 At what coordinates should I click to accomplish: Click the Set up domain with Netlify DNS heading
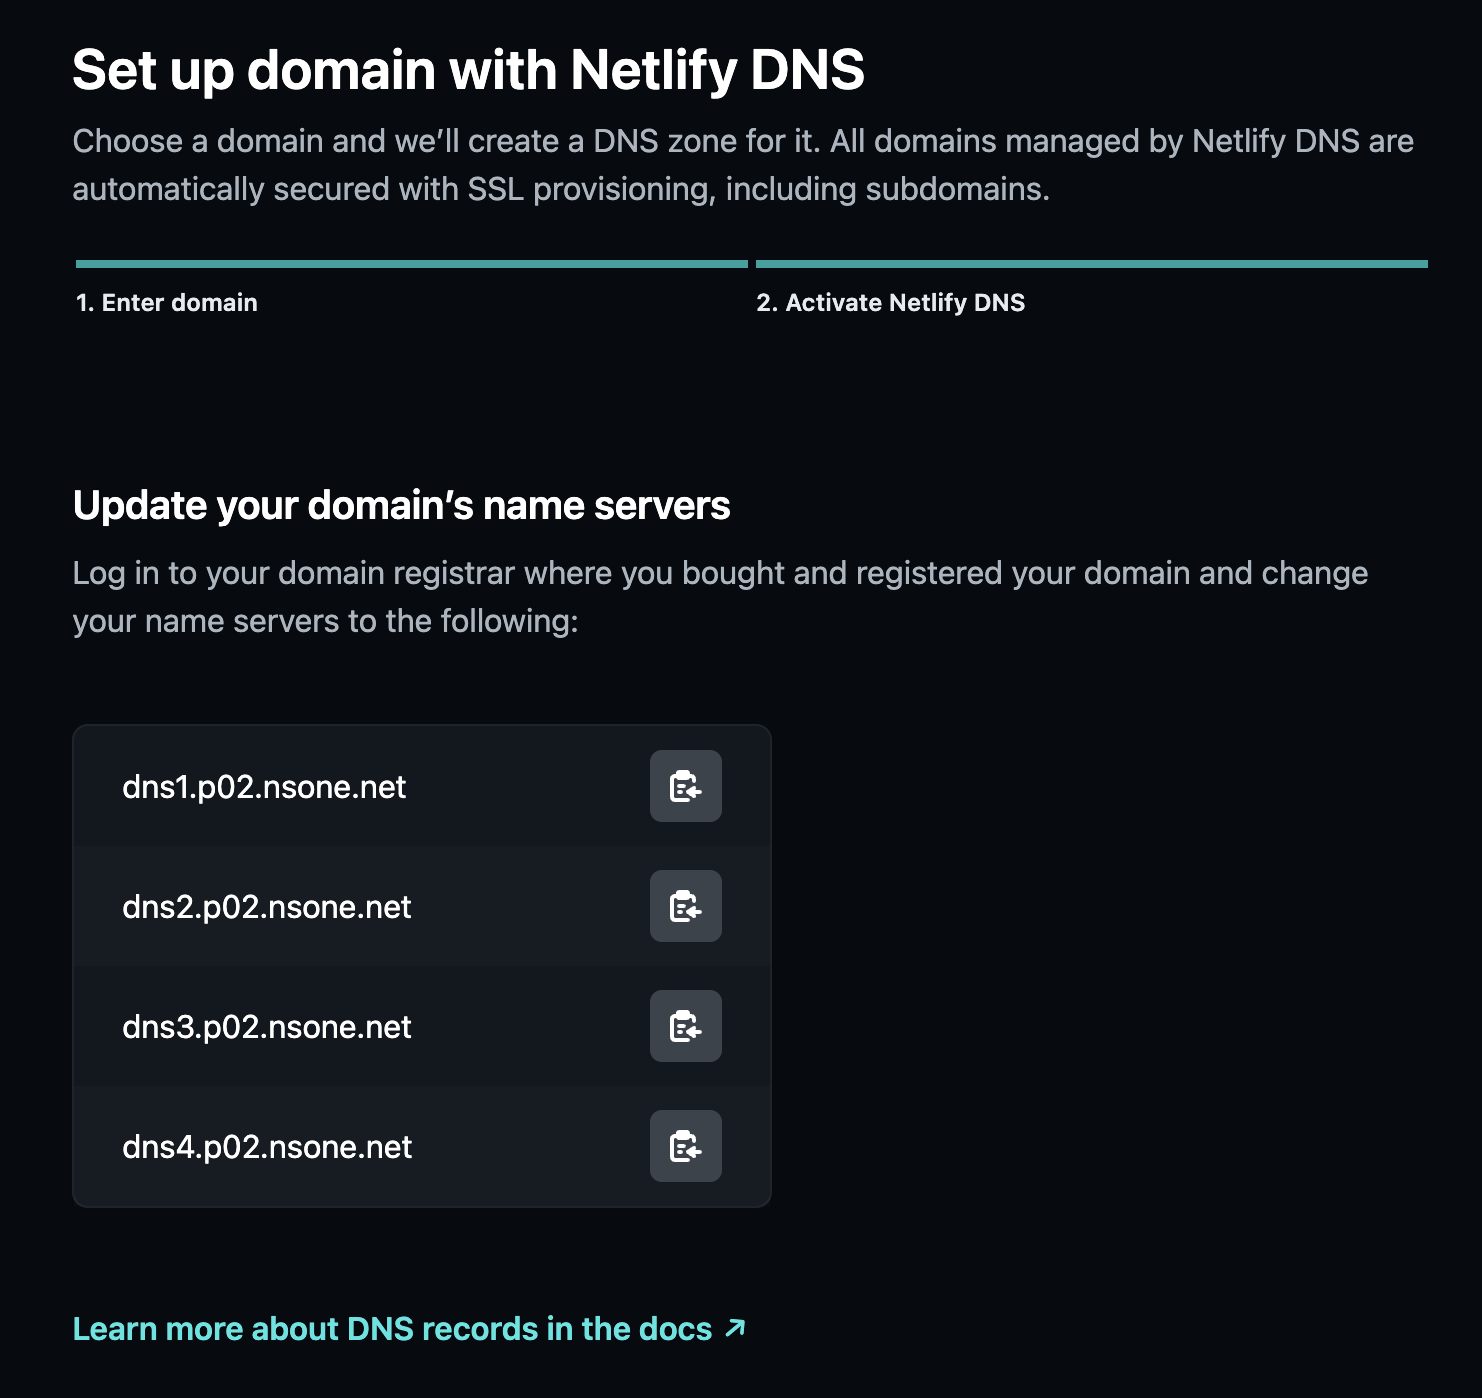pyautogui.click(x=468, y=70)
